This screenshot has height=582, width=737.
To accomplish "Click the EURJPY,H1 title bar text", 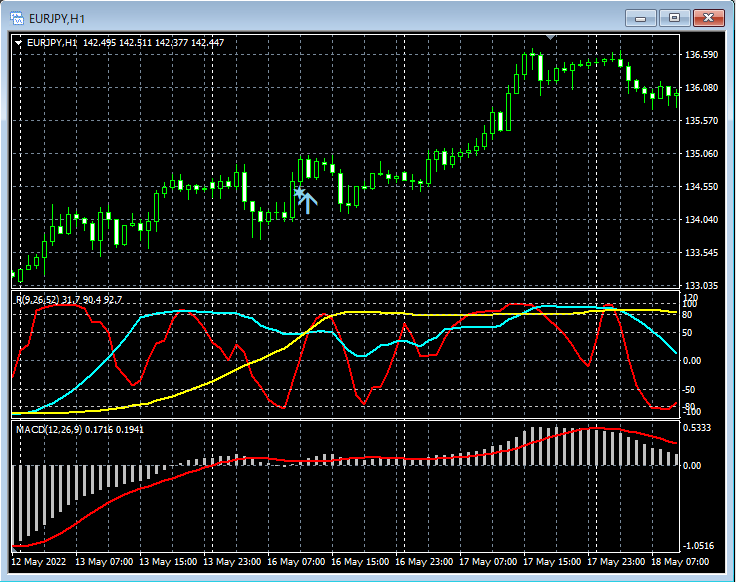I will click(x=57, y=19).
